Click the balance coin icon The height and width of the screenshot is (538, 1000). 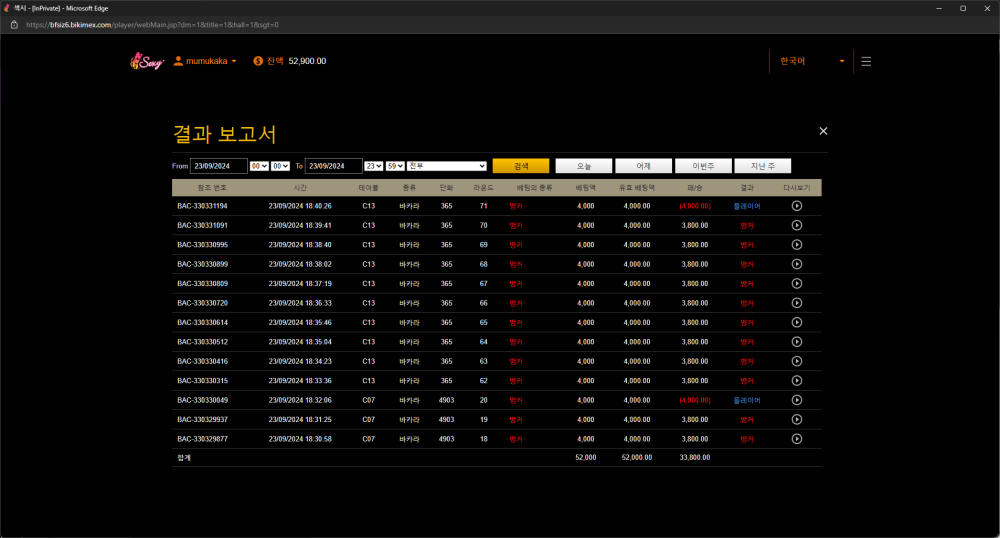point(258,61)
